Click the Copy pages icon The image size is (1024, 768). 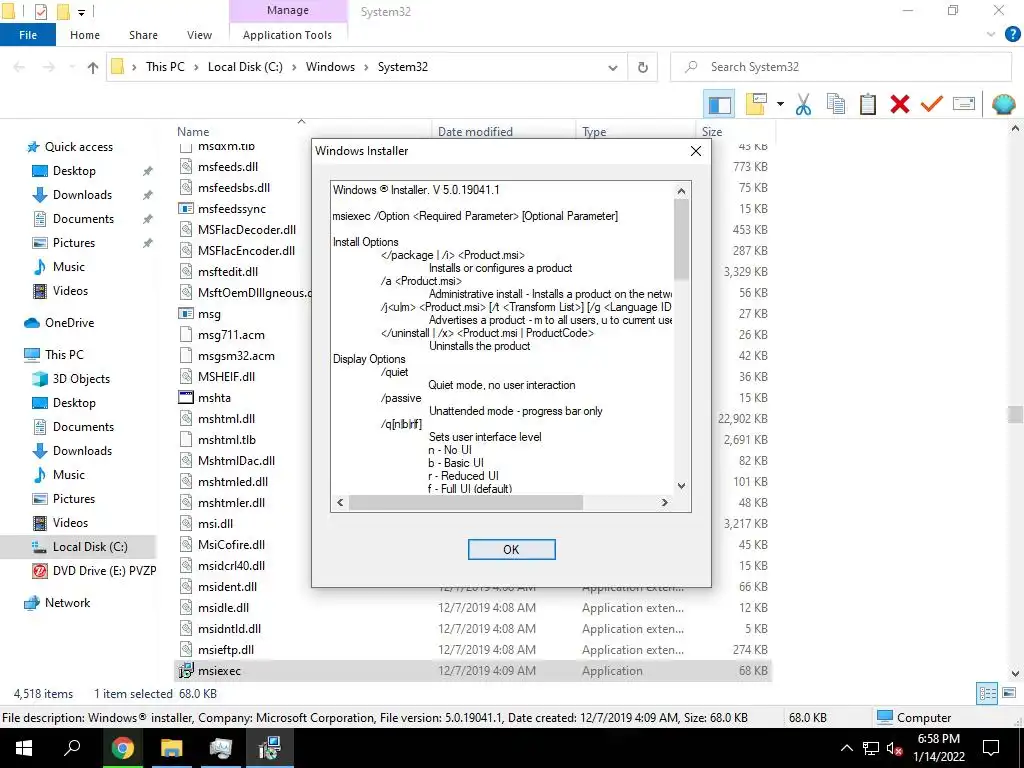[x=836, y=104]
